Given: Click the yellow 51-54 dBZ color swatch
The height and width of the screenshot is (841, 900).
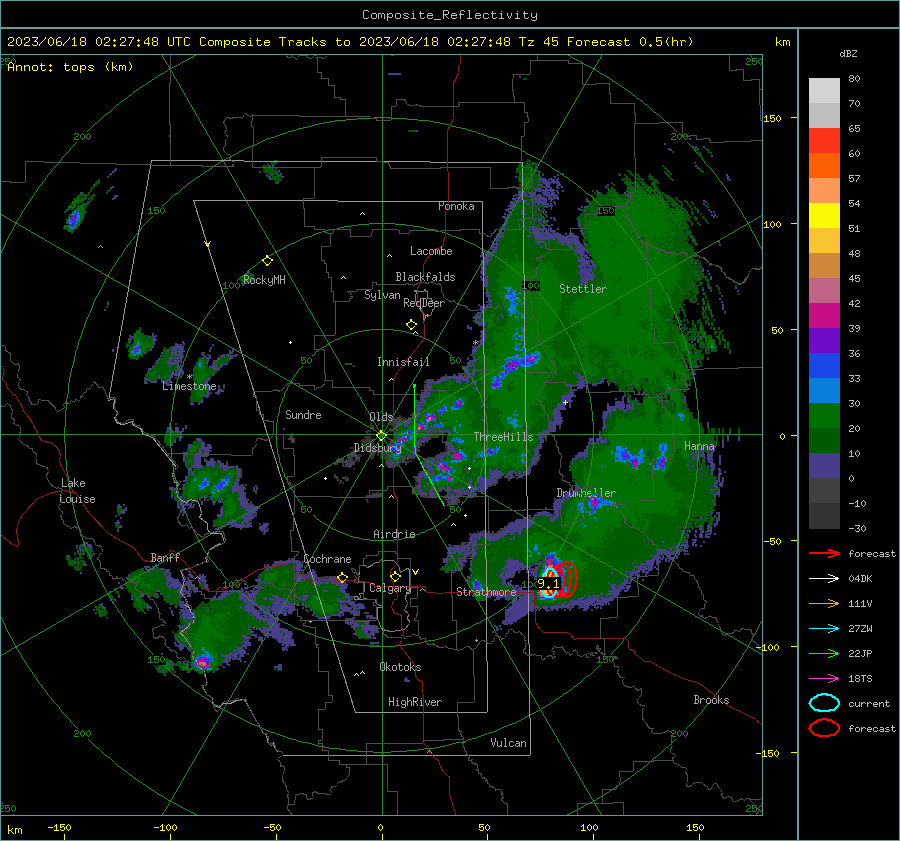Looking at the screenshot, I should coord(824,216).
